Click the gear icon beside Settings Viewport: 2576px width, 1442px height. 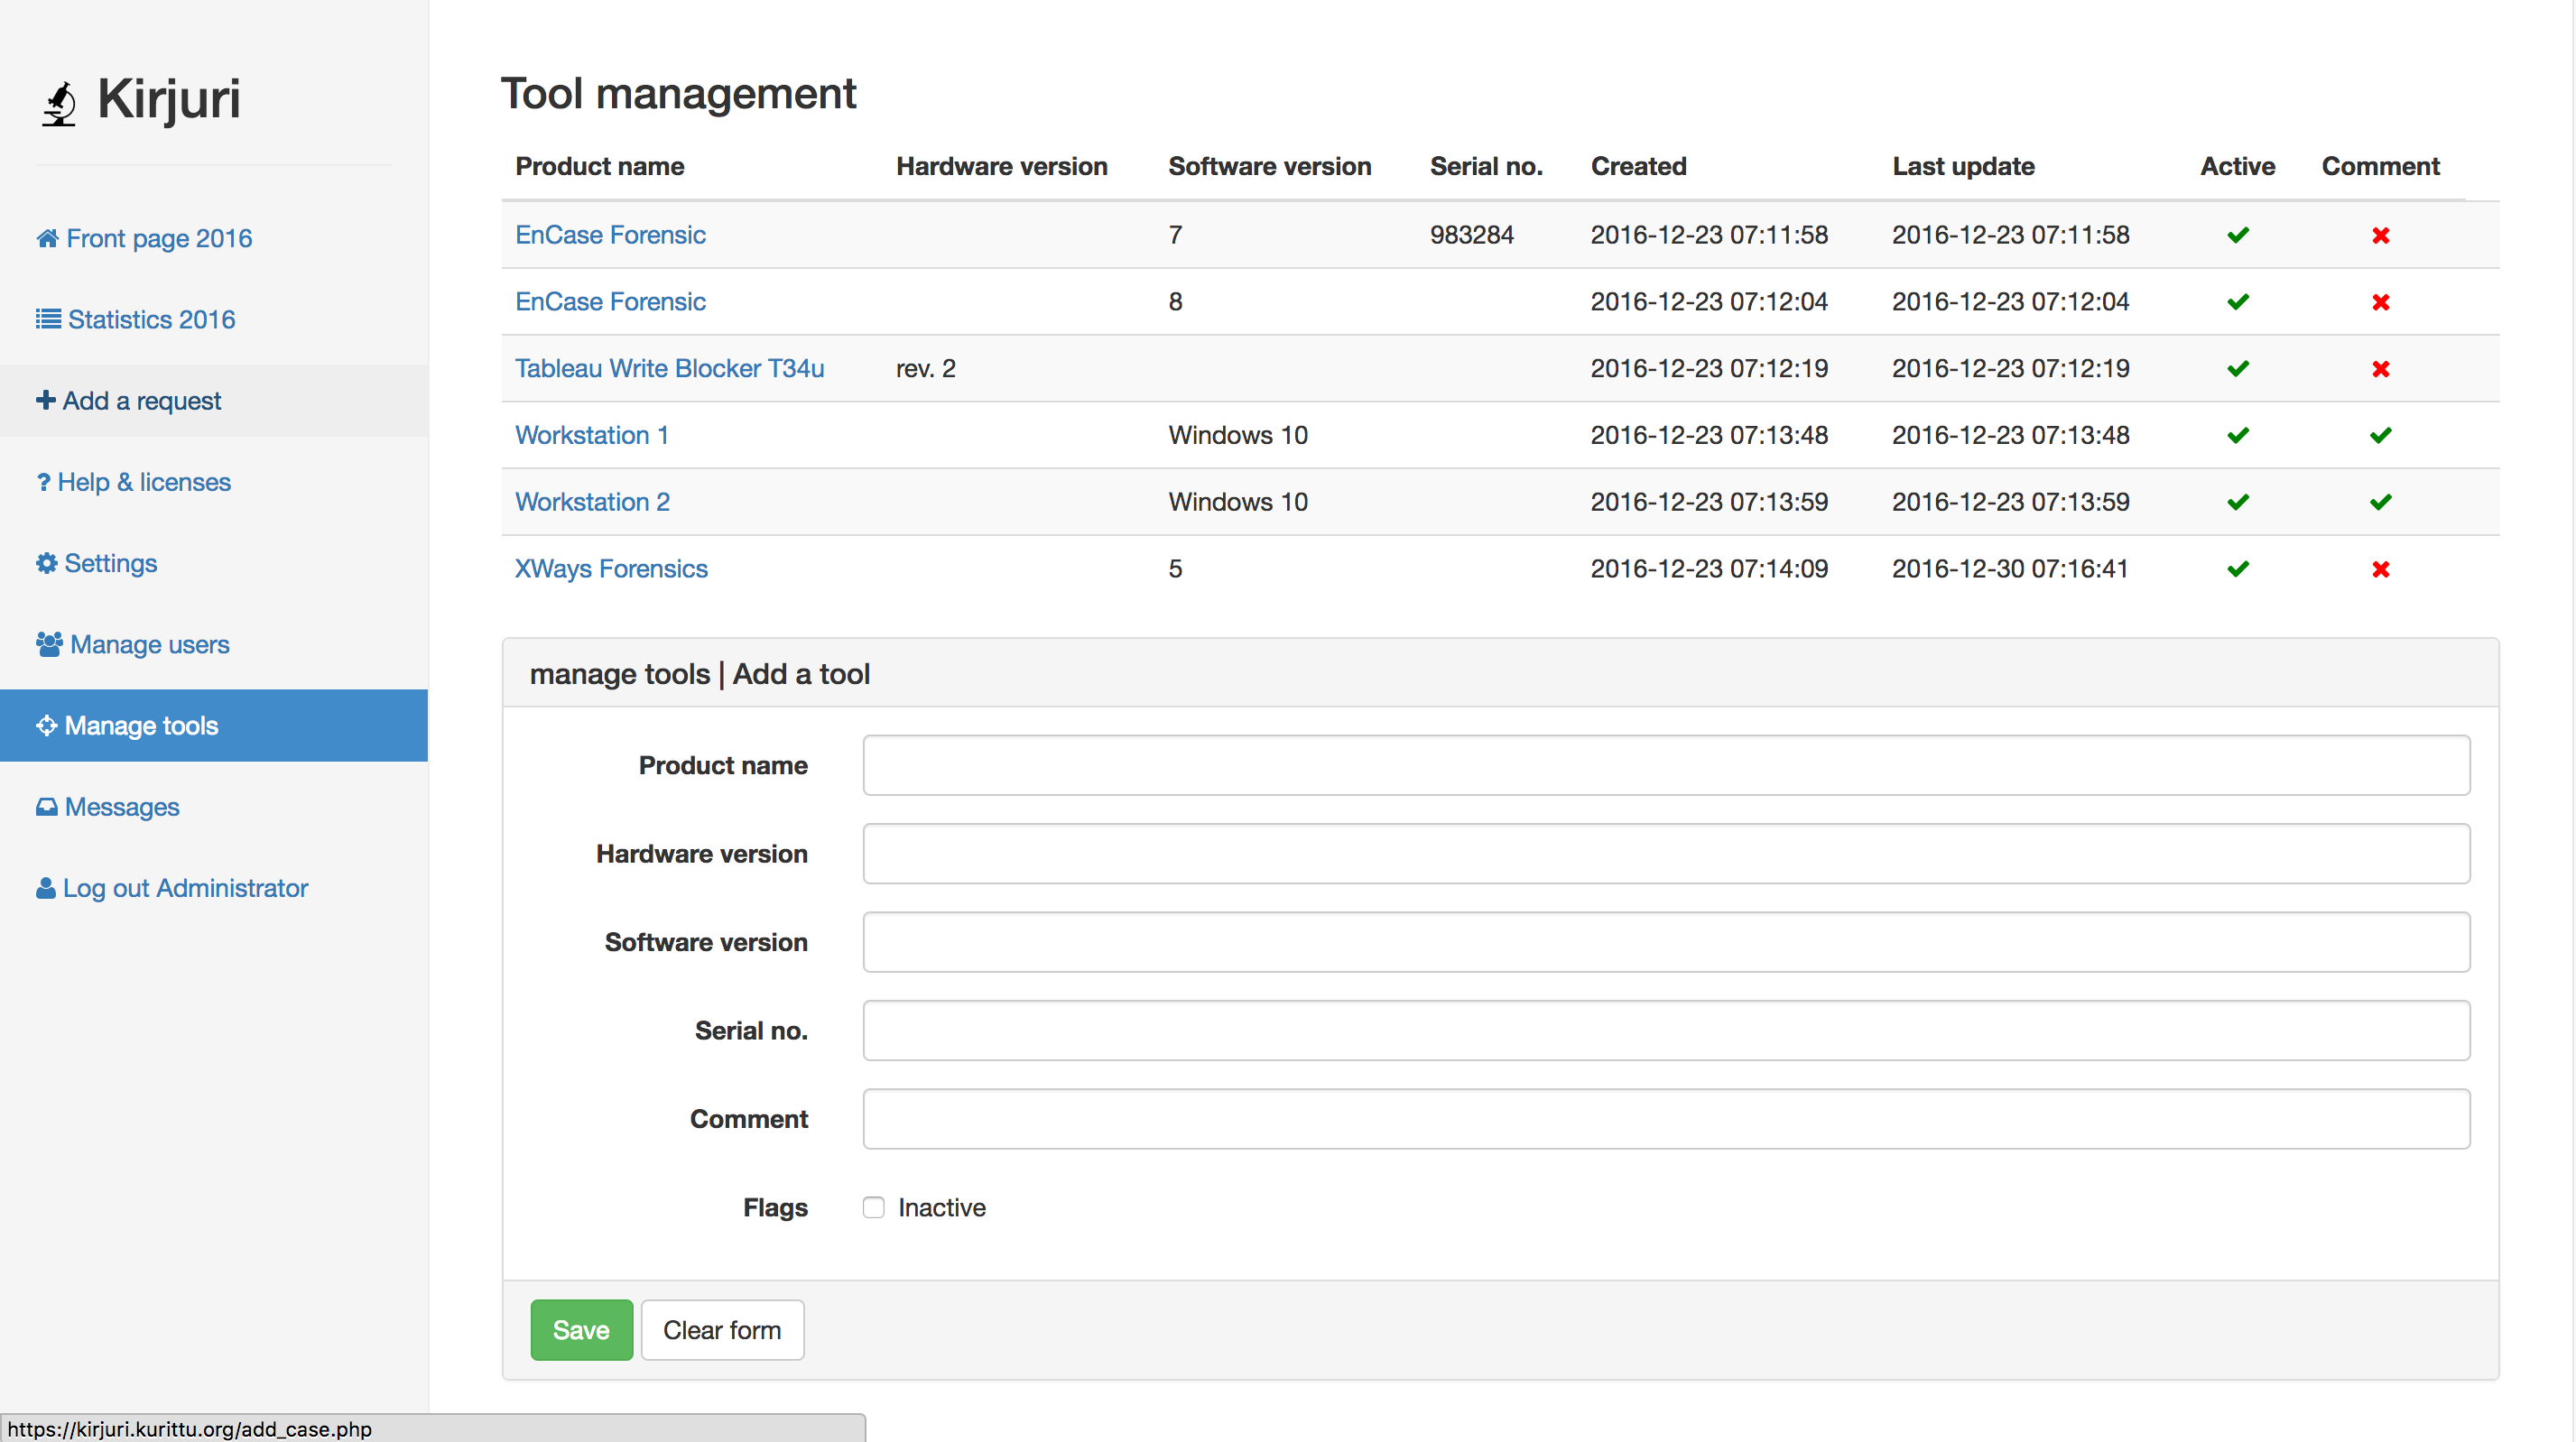click(47, 563)
